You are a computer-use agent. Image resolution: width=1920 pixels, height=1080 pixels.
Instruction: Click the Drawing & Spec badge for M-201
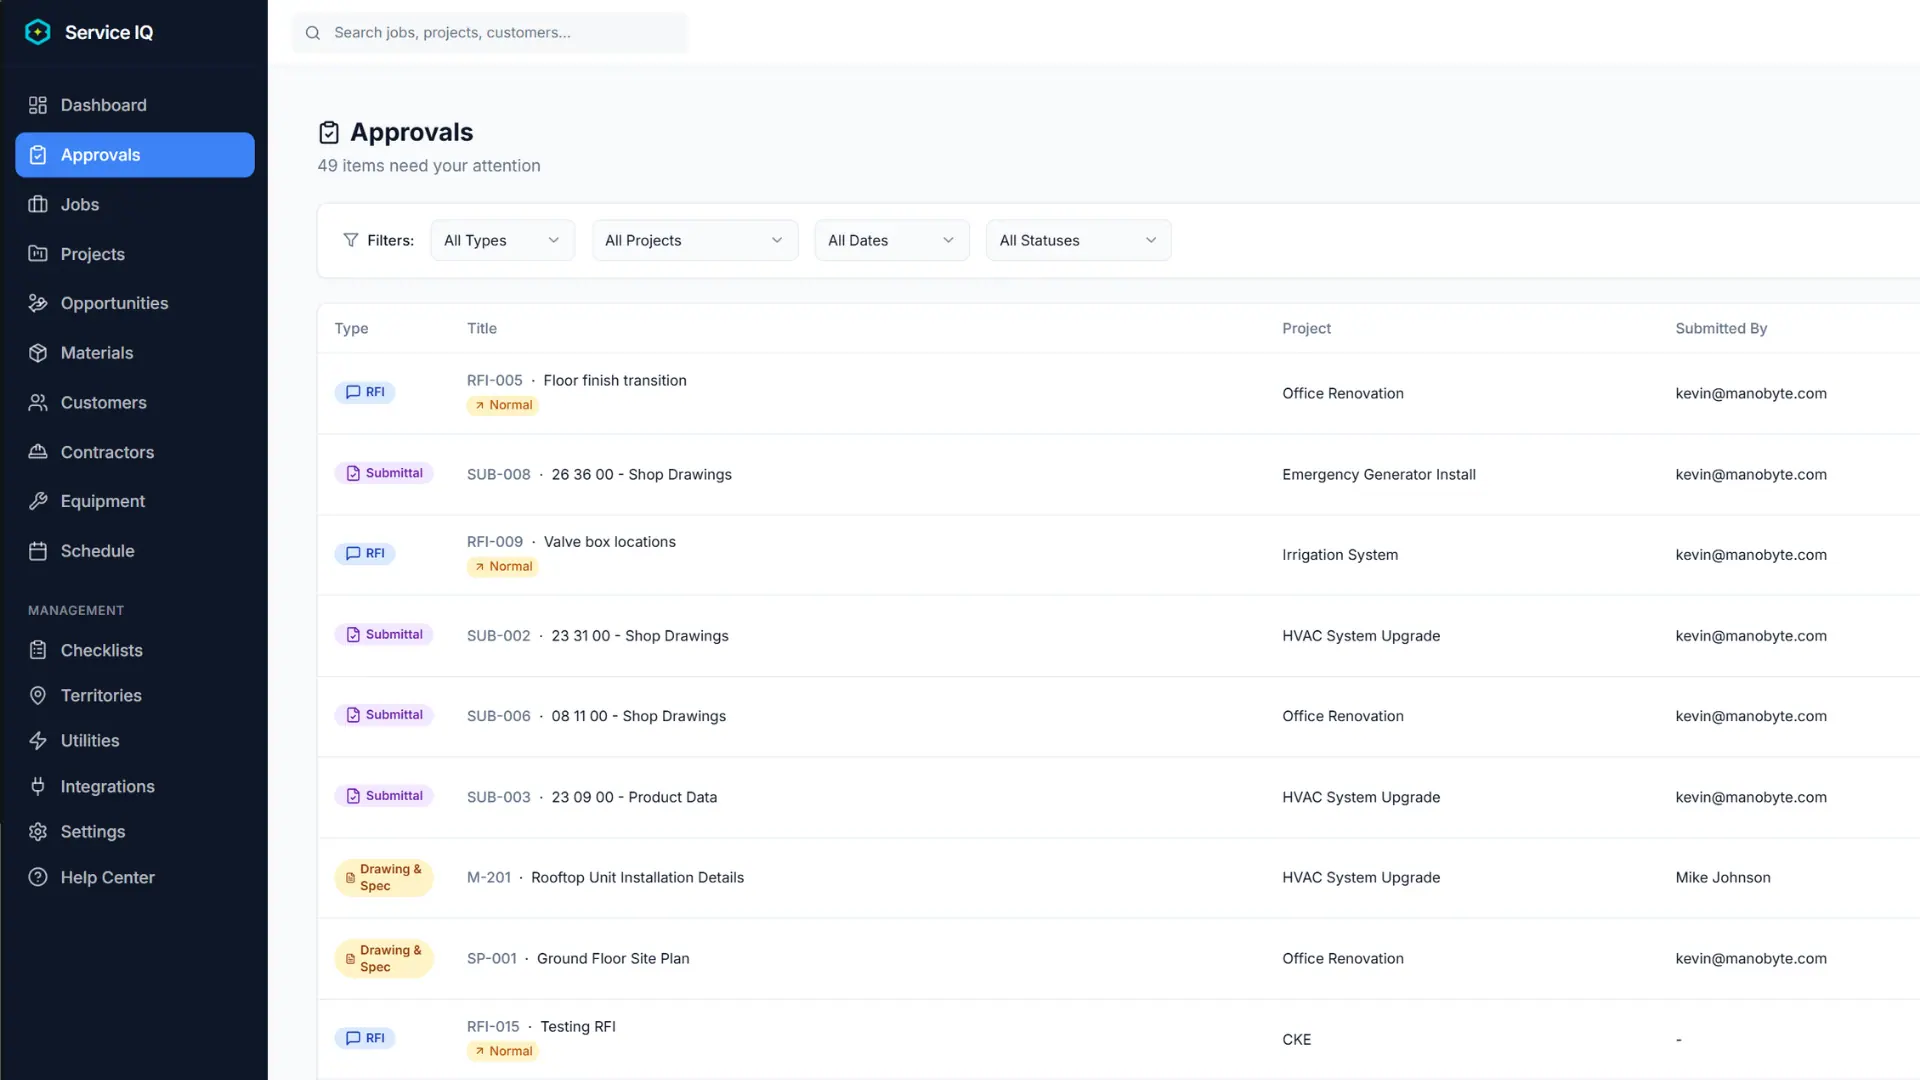pos(384,877)
